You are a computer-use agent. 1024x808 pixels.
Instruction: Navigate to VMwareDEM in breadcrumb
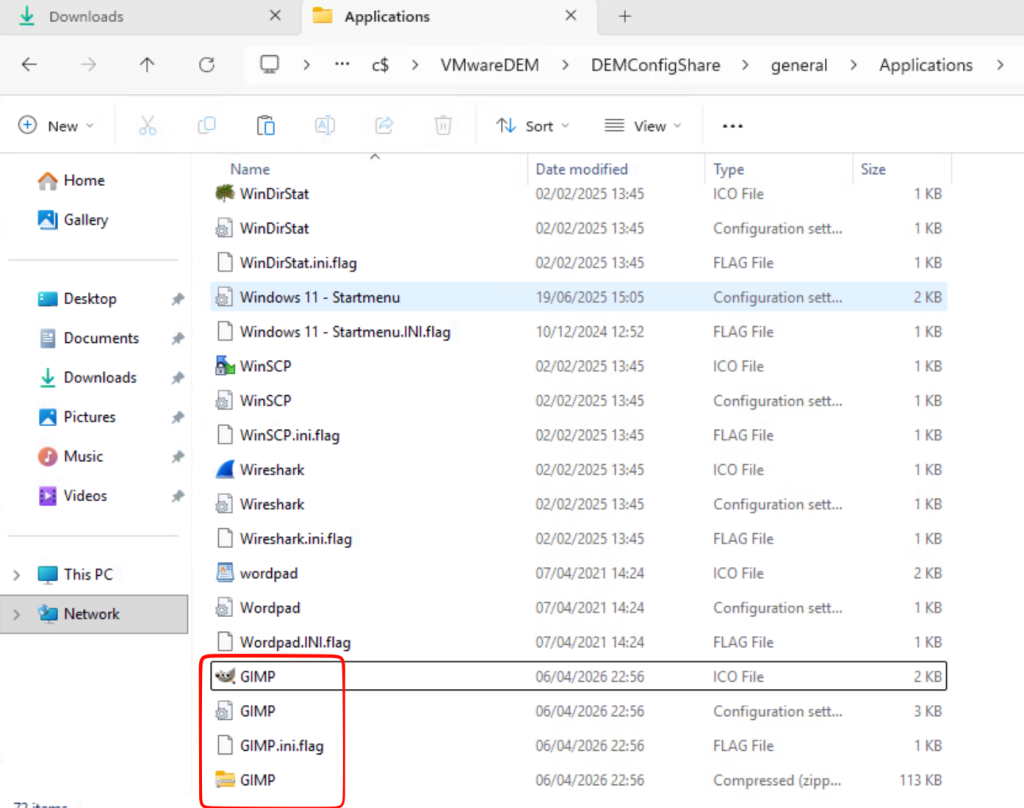click(490, 65)
